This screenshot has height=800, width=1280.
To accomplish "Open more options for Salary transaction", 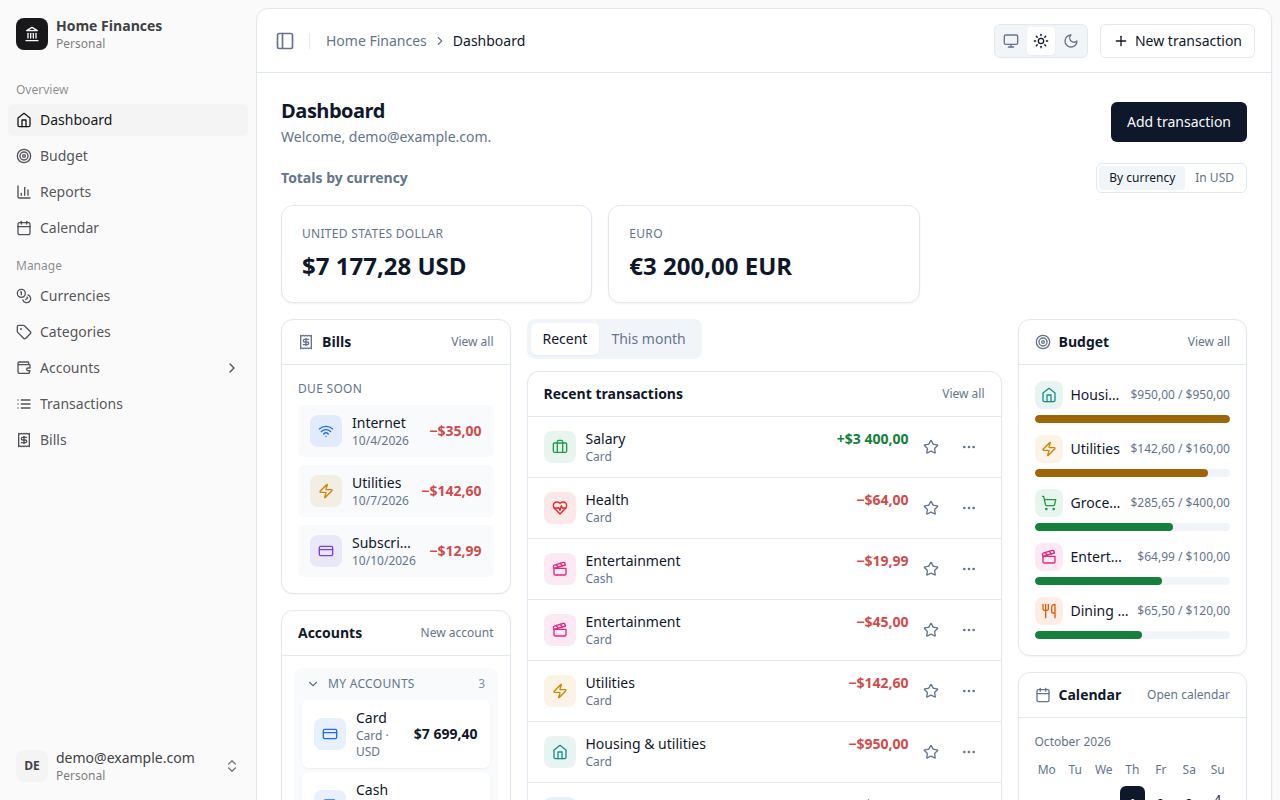I will coord(968,447).
